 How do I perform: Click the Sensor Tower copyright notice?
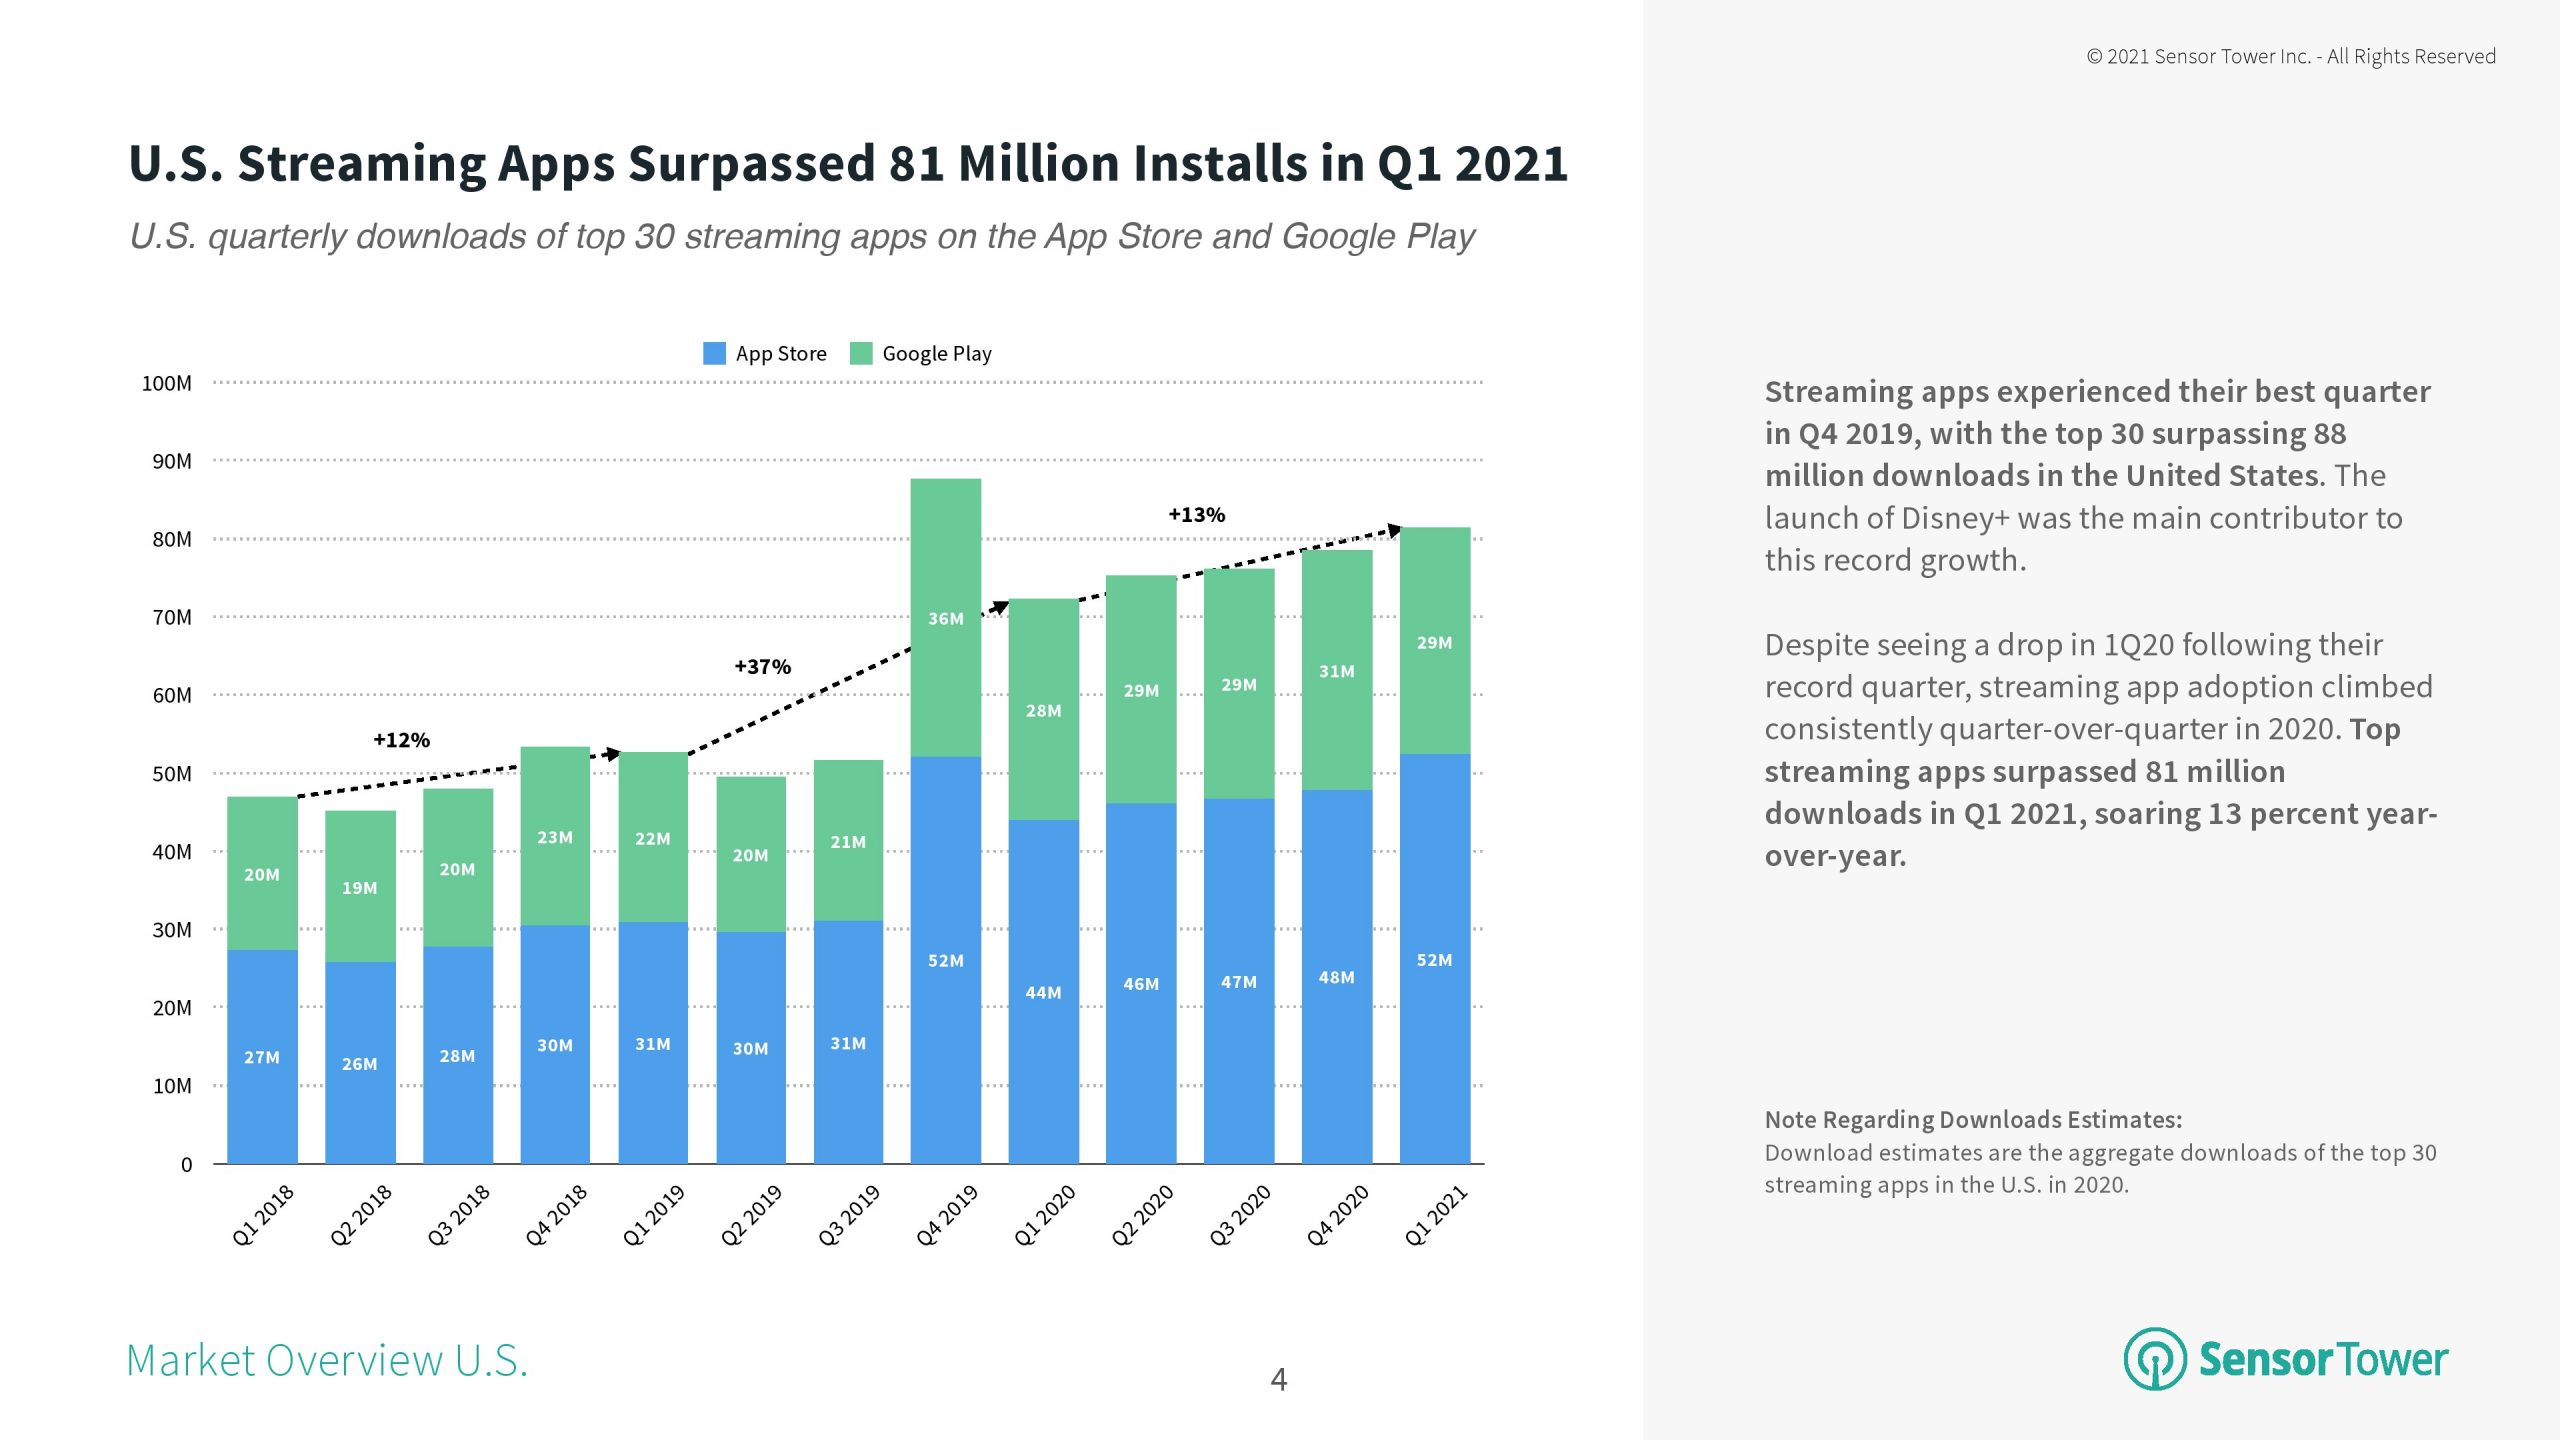[x=2290, y=56]
